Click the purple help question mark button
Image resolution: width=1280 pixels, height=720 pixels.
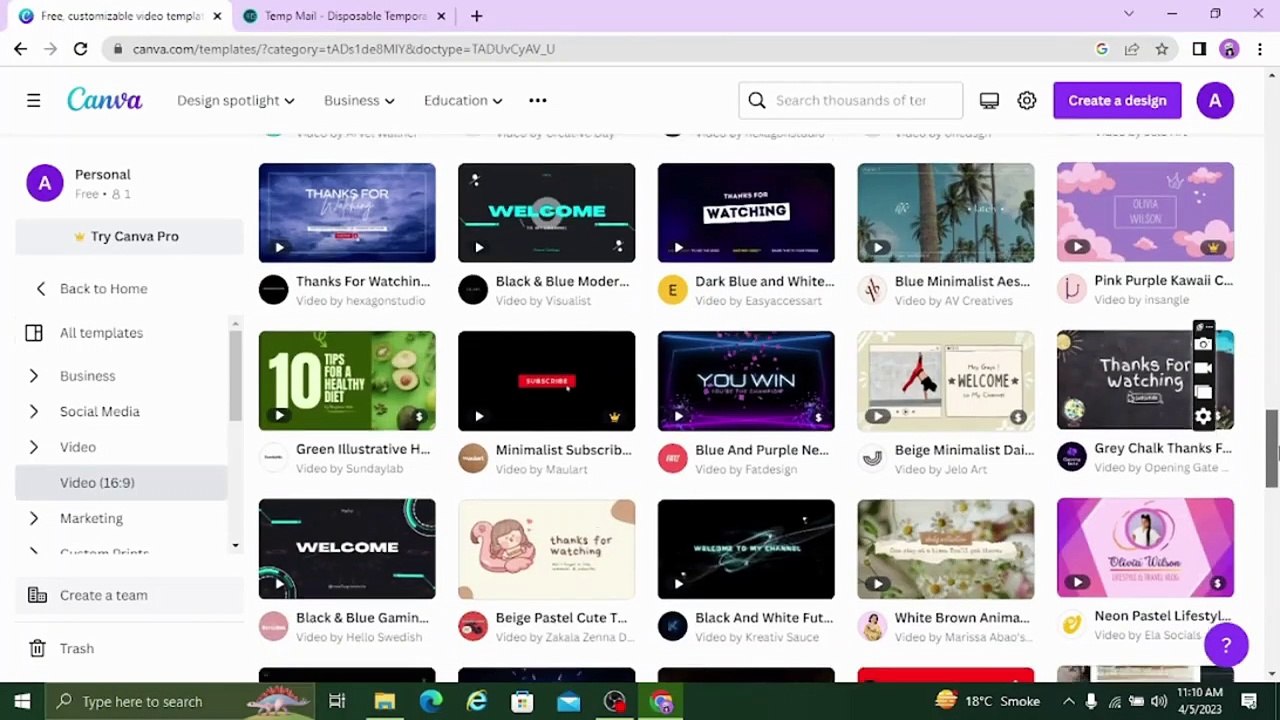pyautogui.click(x=1226, y=645)
